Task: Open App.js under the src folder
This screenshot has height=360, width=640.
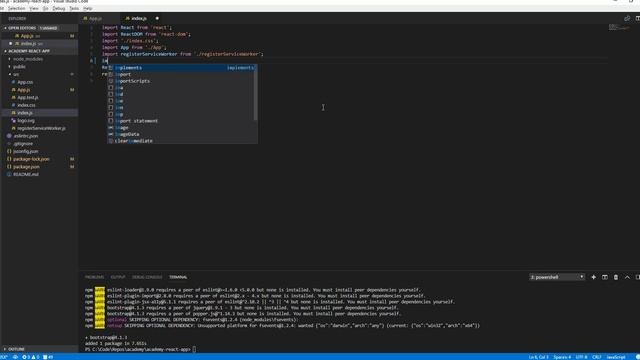Action: [x=24, y=90]
